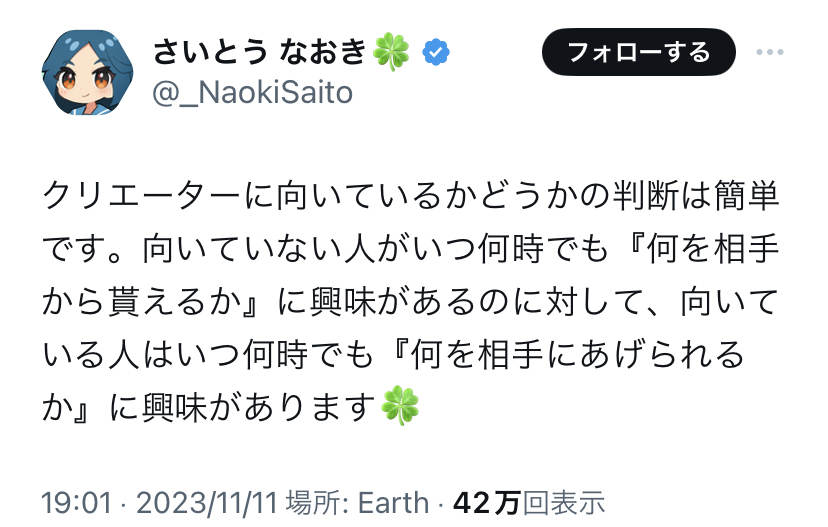Open the @_NaokiSaito handle link
This screenshot has width=828, height=527.
[252, 92]
